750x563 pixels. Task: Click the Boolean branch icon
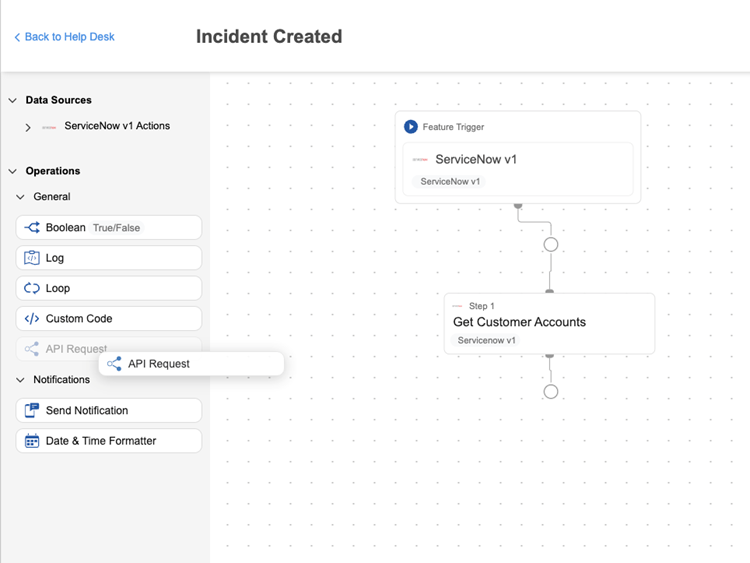click(x=32, y=228)
